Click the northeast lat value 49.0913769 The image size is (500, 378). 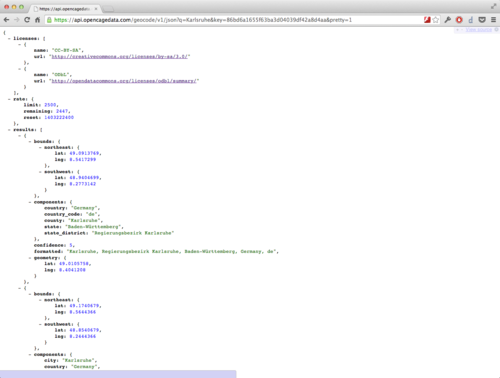coord(84,153)
